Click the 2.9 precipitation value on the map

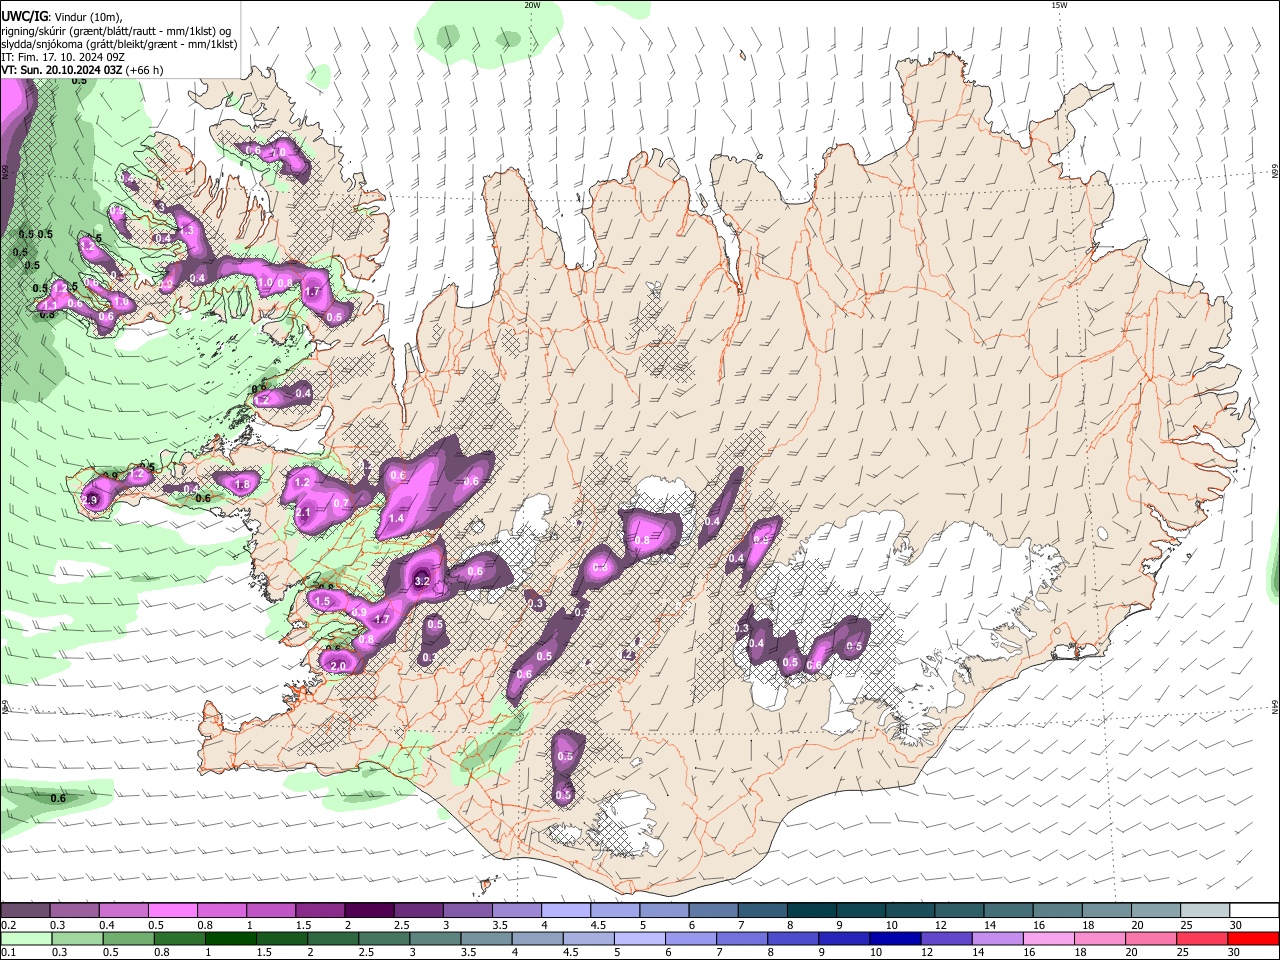click(x=90, y=500)
